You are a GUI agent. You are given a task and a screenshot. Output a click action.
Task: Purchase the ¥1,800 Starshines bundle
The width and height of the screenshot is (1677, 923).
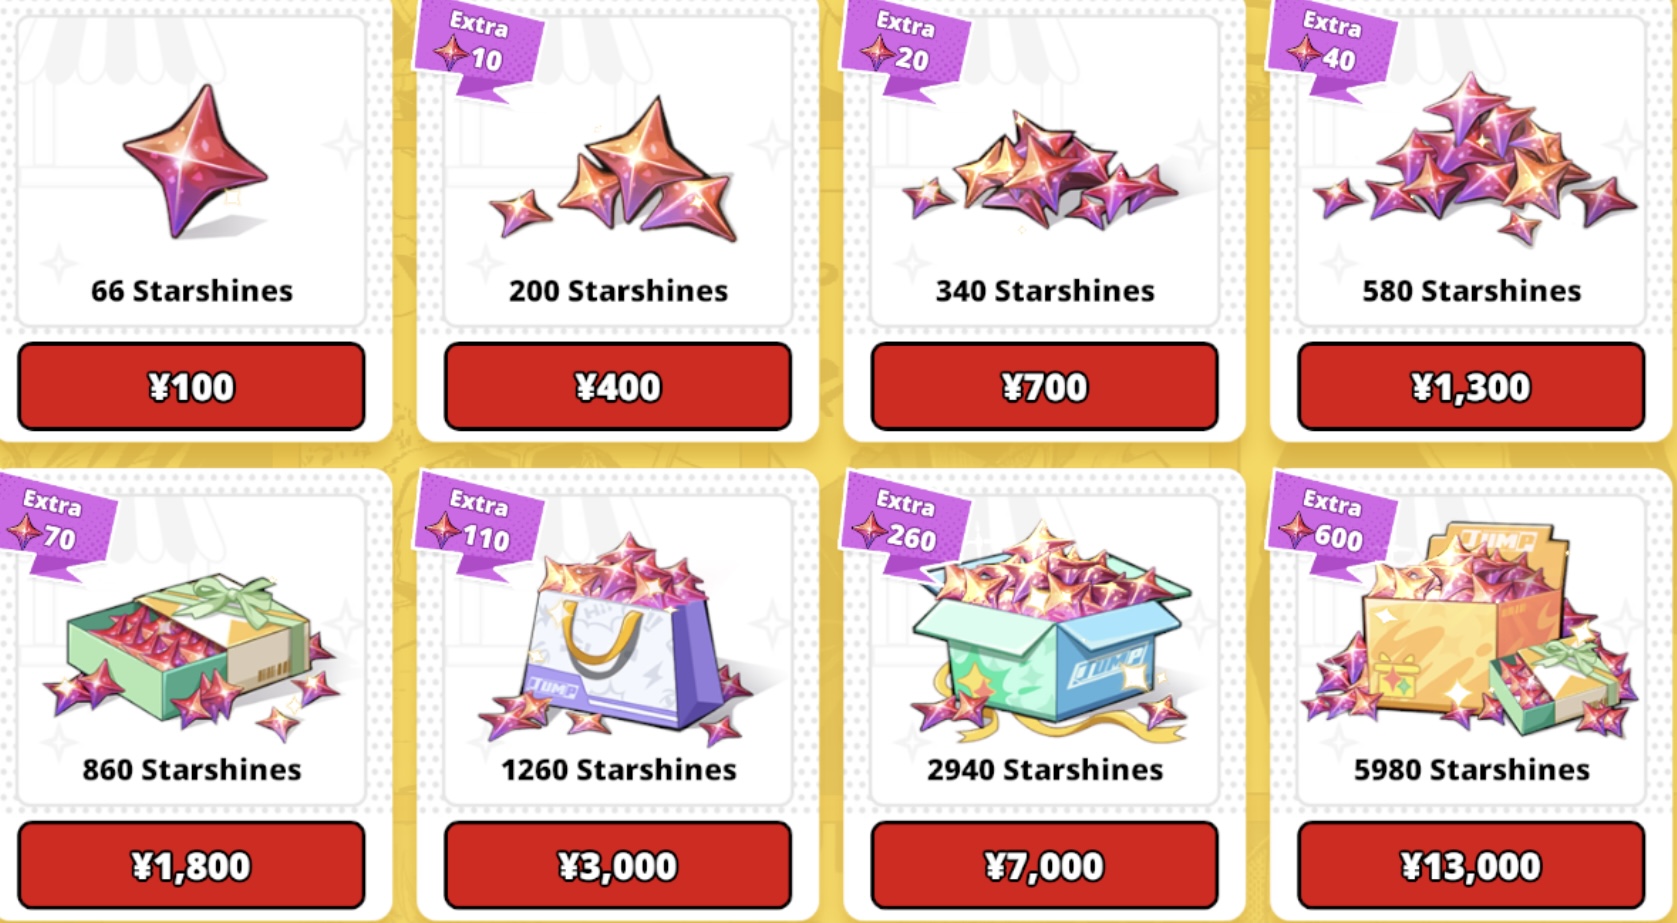[191, 866]
